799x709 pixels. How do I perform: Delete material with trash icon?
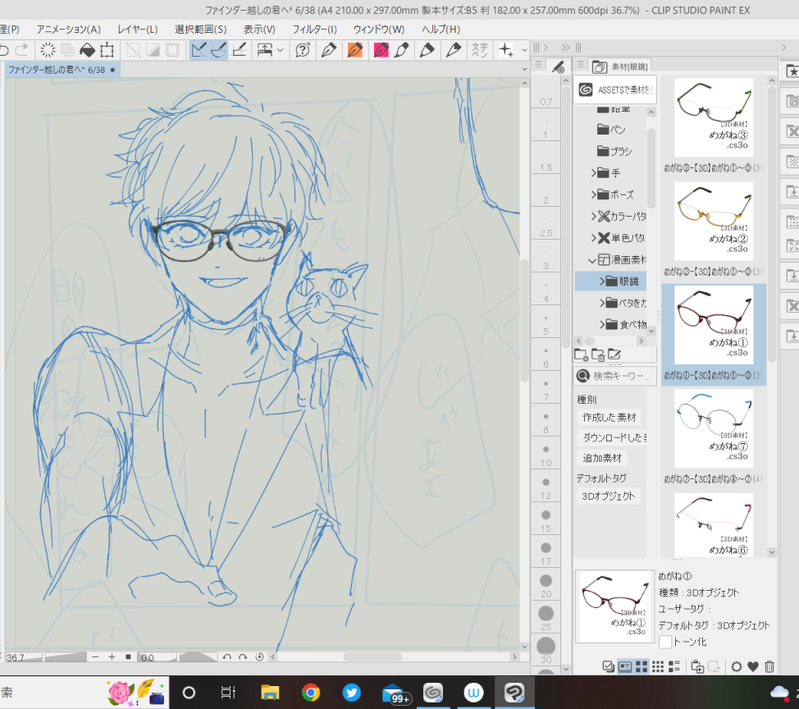(769, 666)
